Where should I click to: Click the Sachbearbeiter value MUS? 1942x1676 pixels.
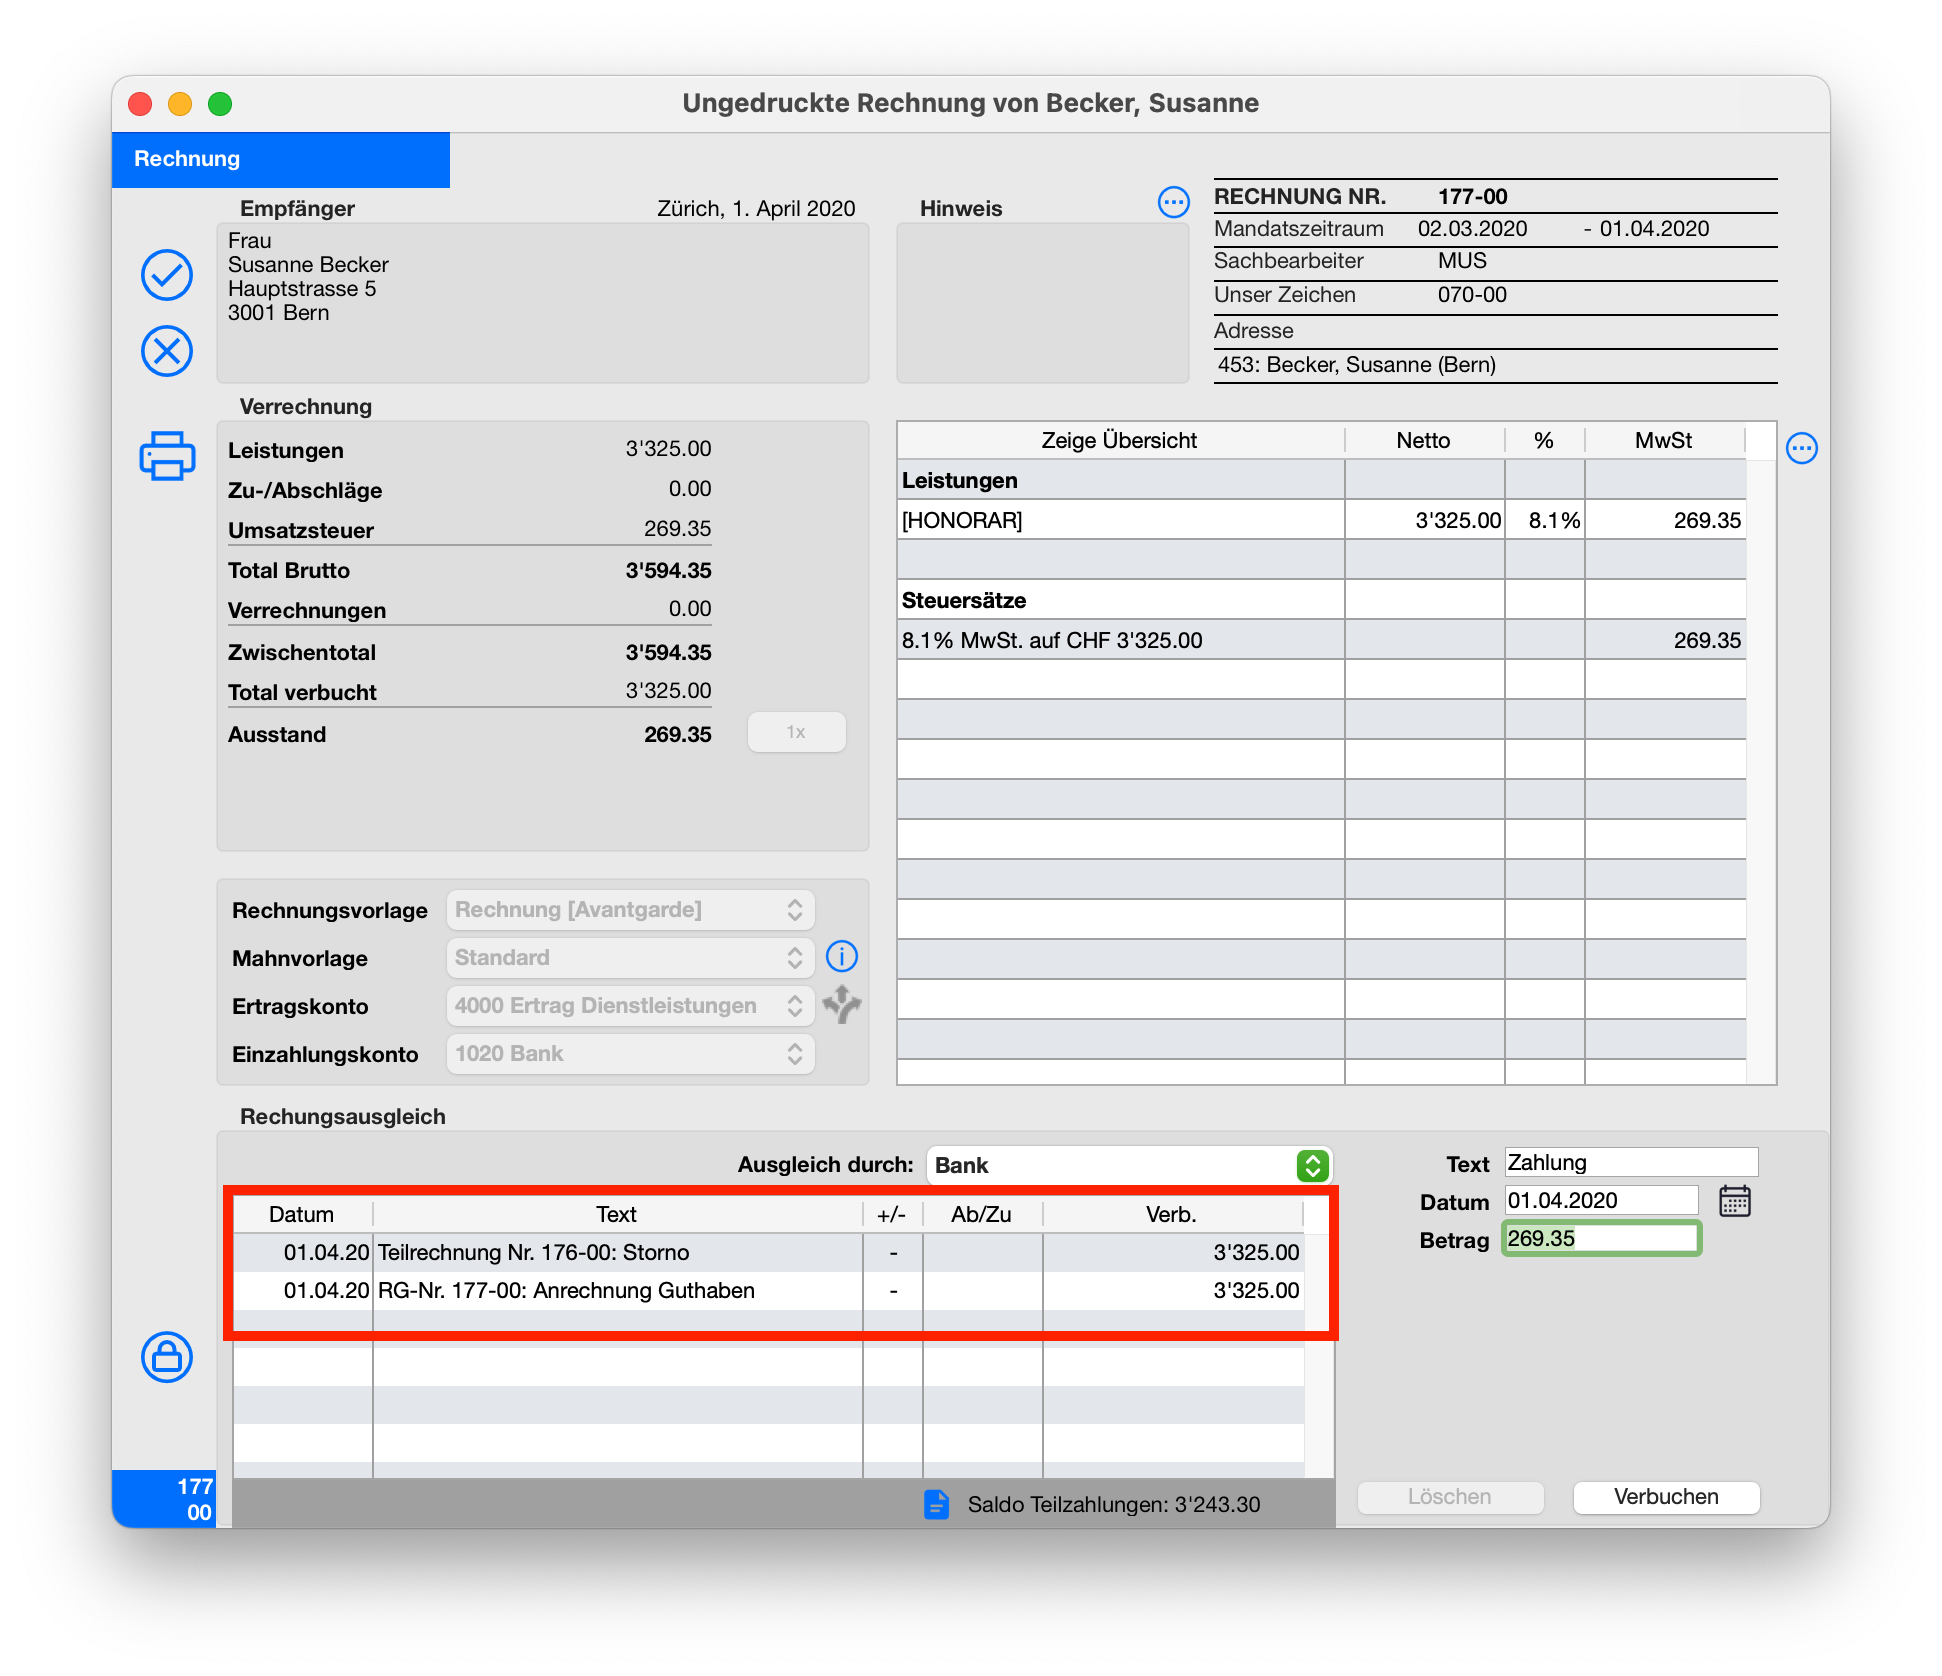click(x=1462, y=261)
